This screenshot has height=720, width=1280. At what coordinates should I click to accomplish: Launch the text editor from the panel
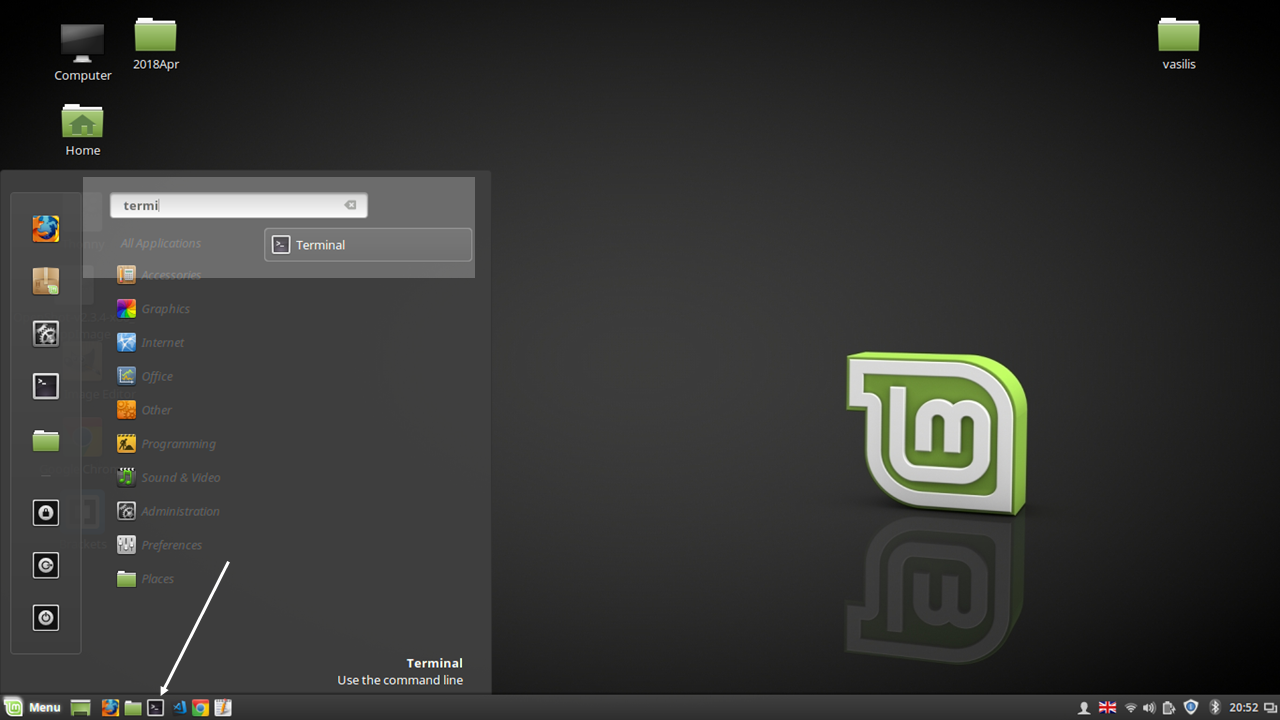pyautogui.click(x=223, y=707)
